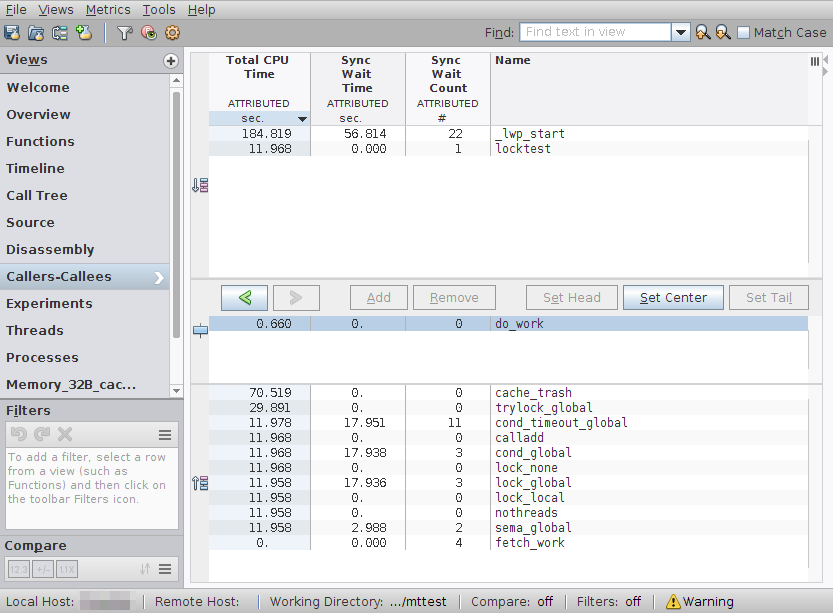Enable the Match Case checkbox
833x613 pixels.
(x=744, y=32)
